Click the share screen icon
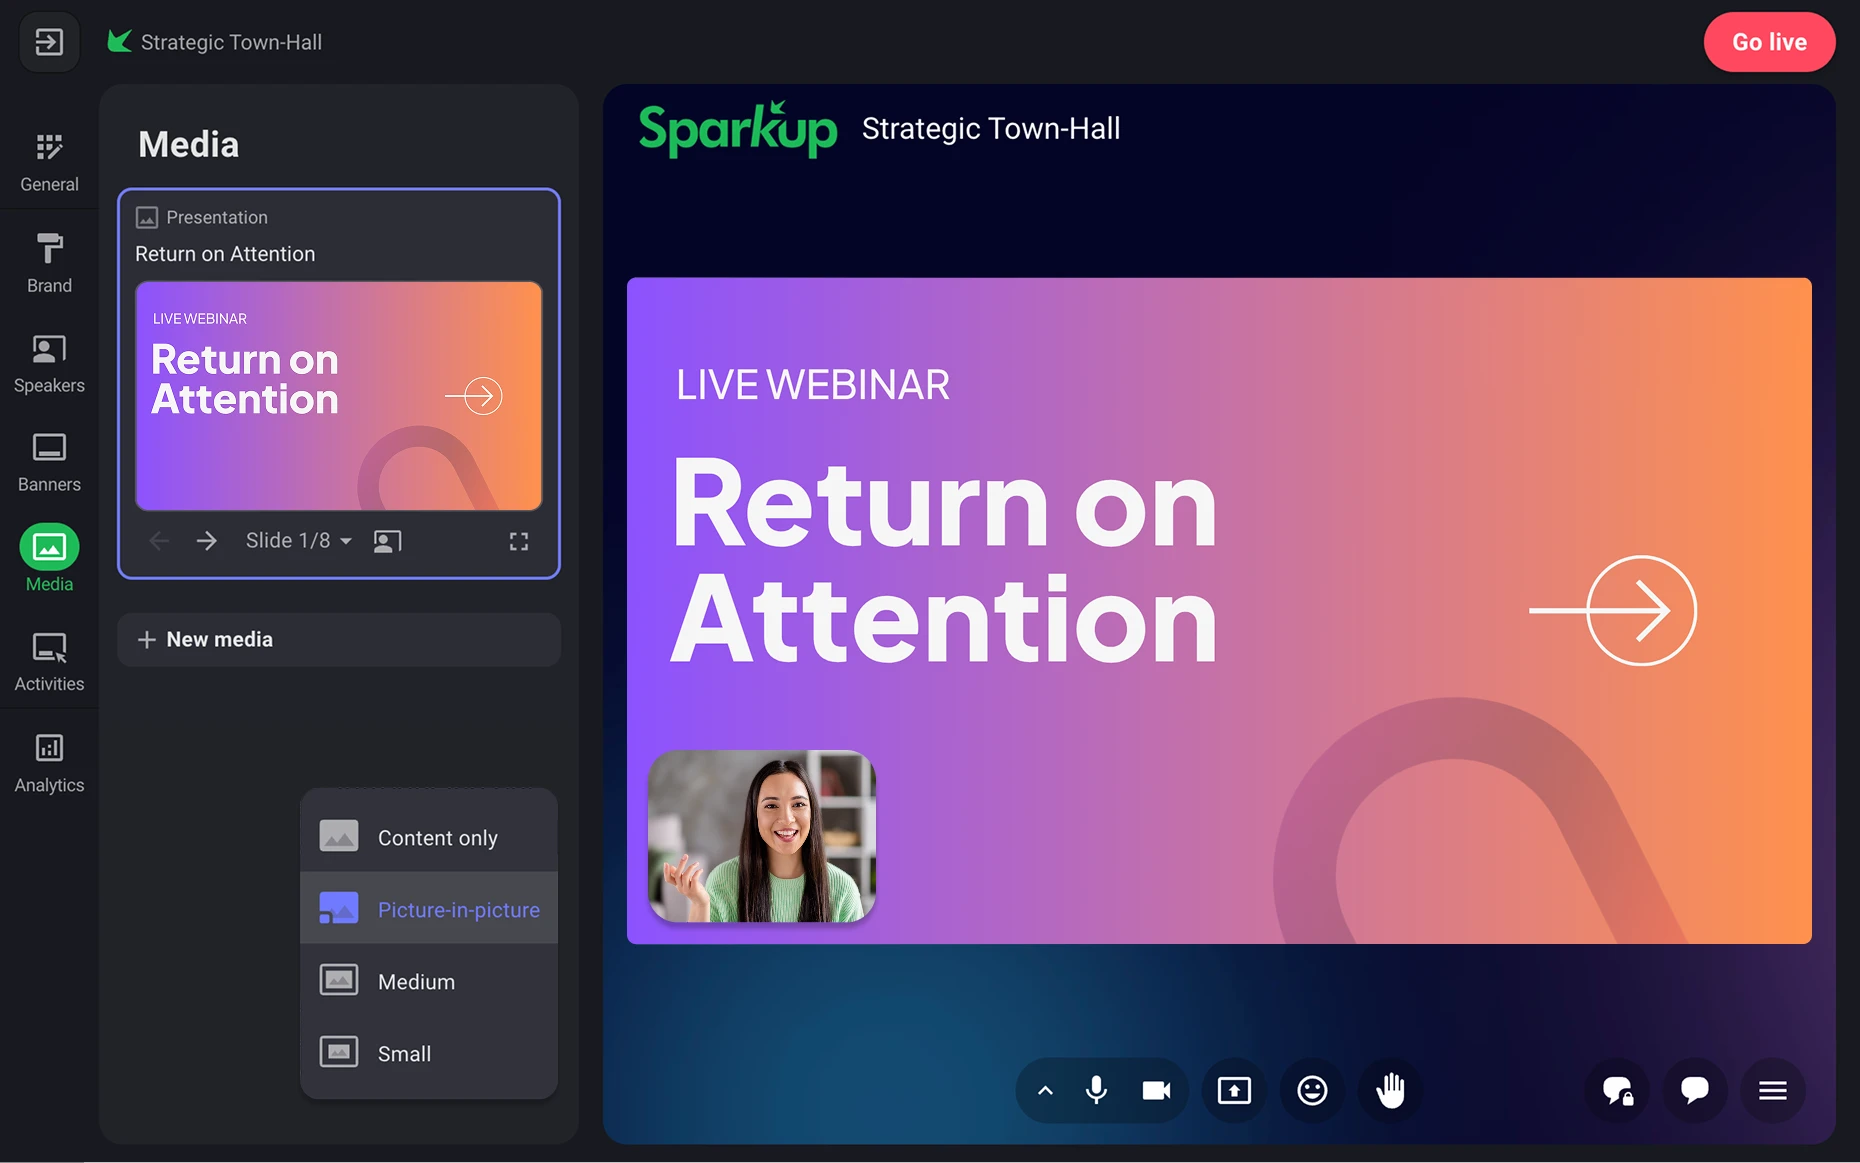Screen dimensions: 1860x1163 coord(1234,1090)
